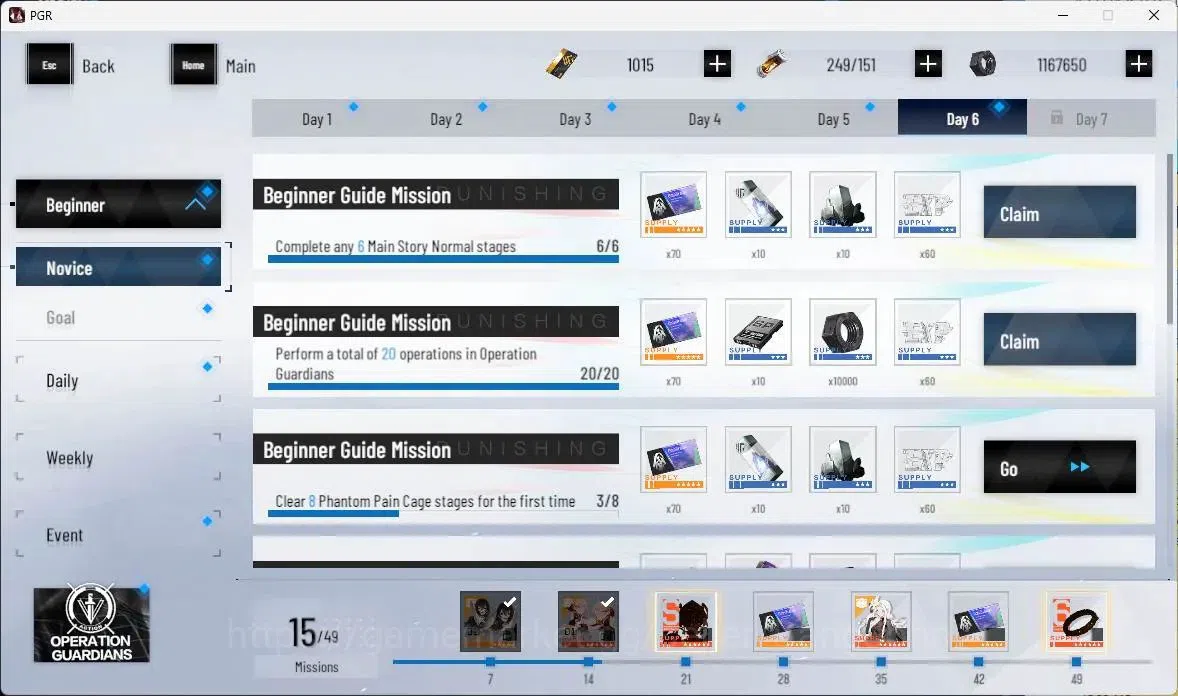Add cogs with the plus beside 1167650
1178x696 pixels.
coord(1139,64)
